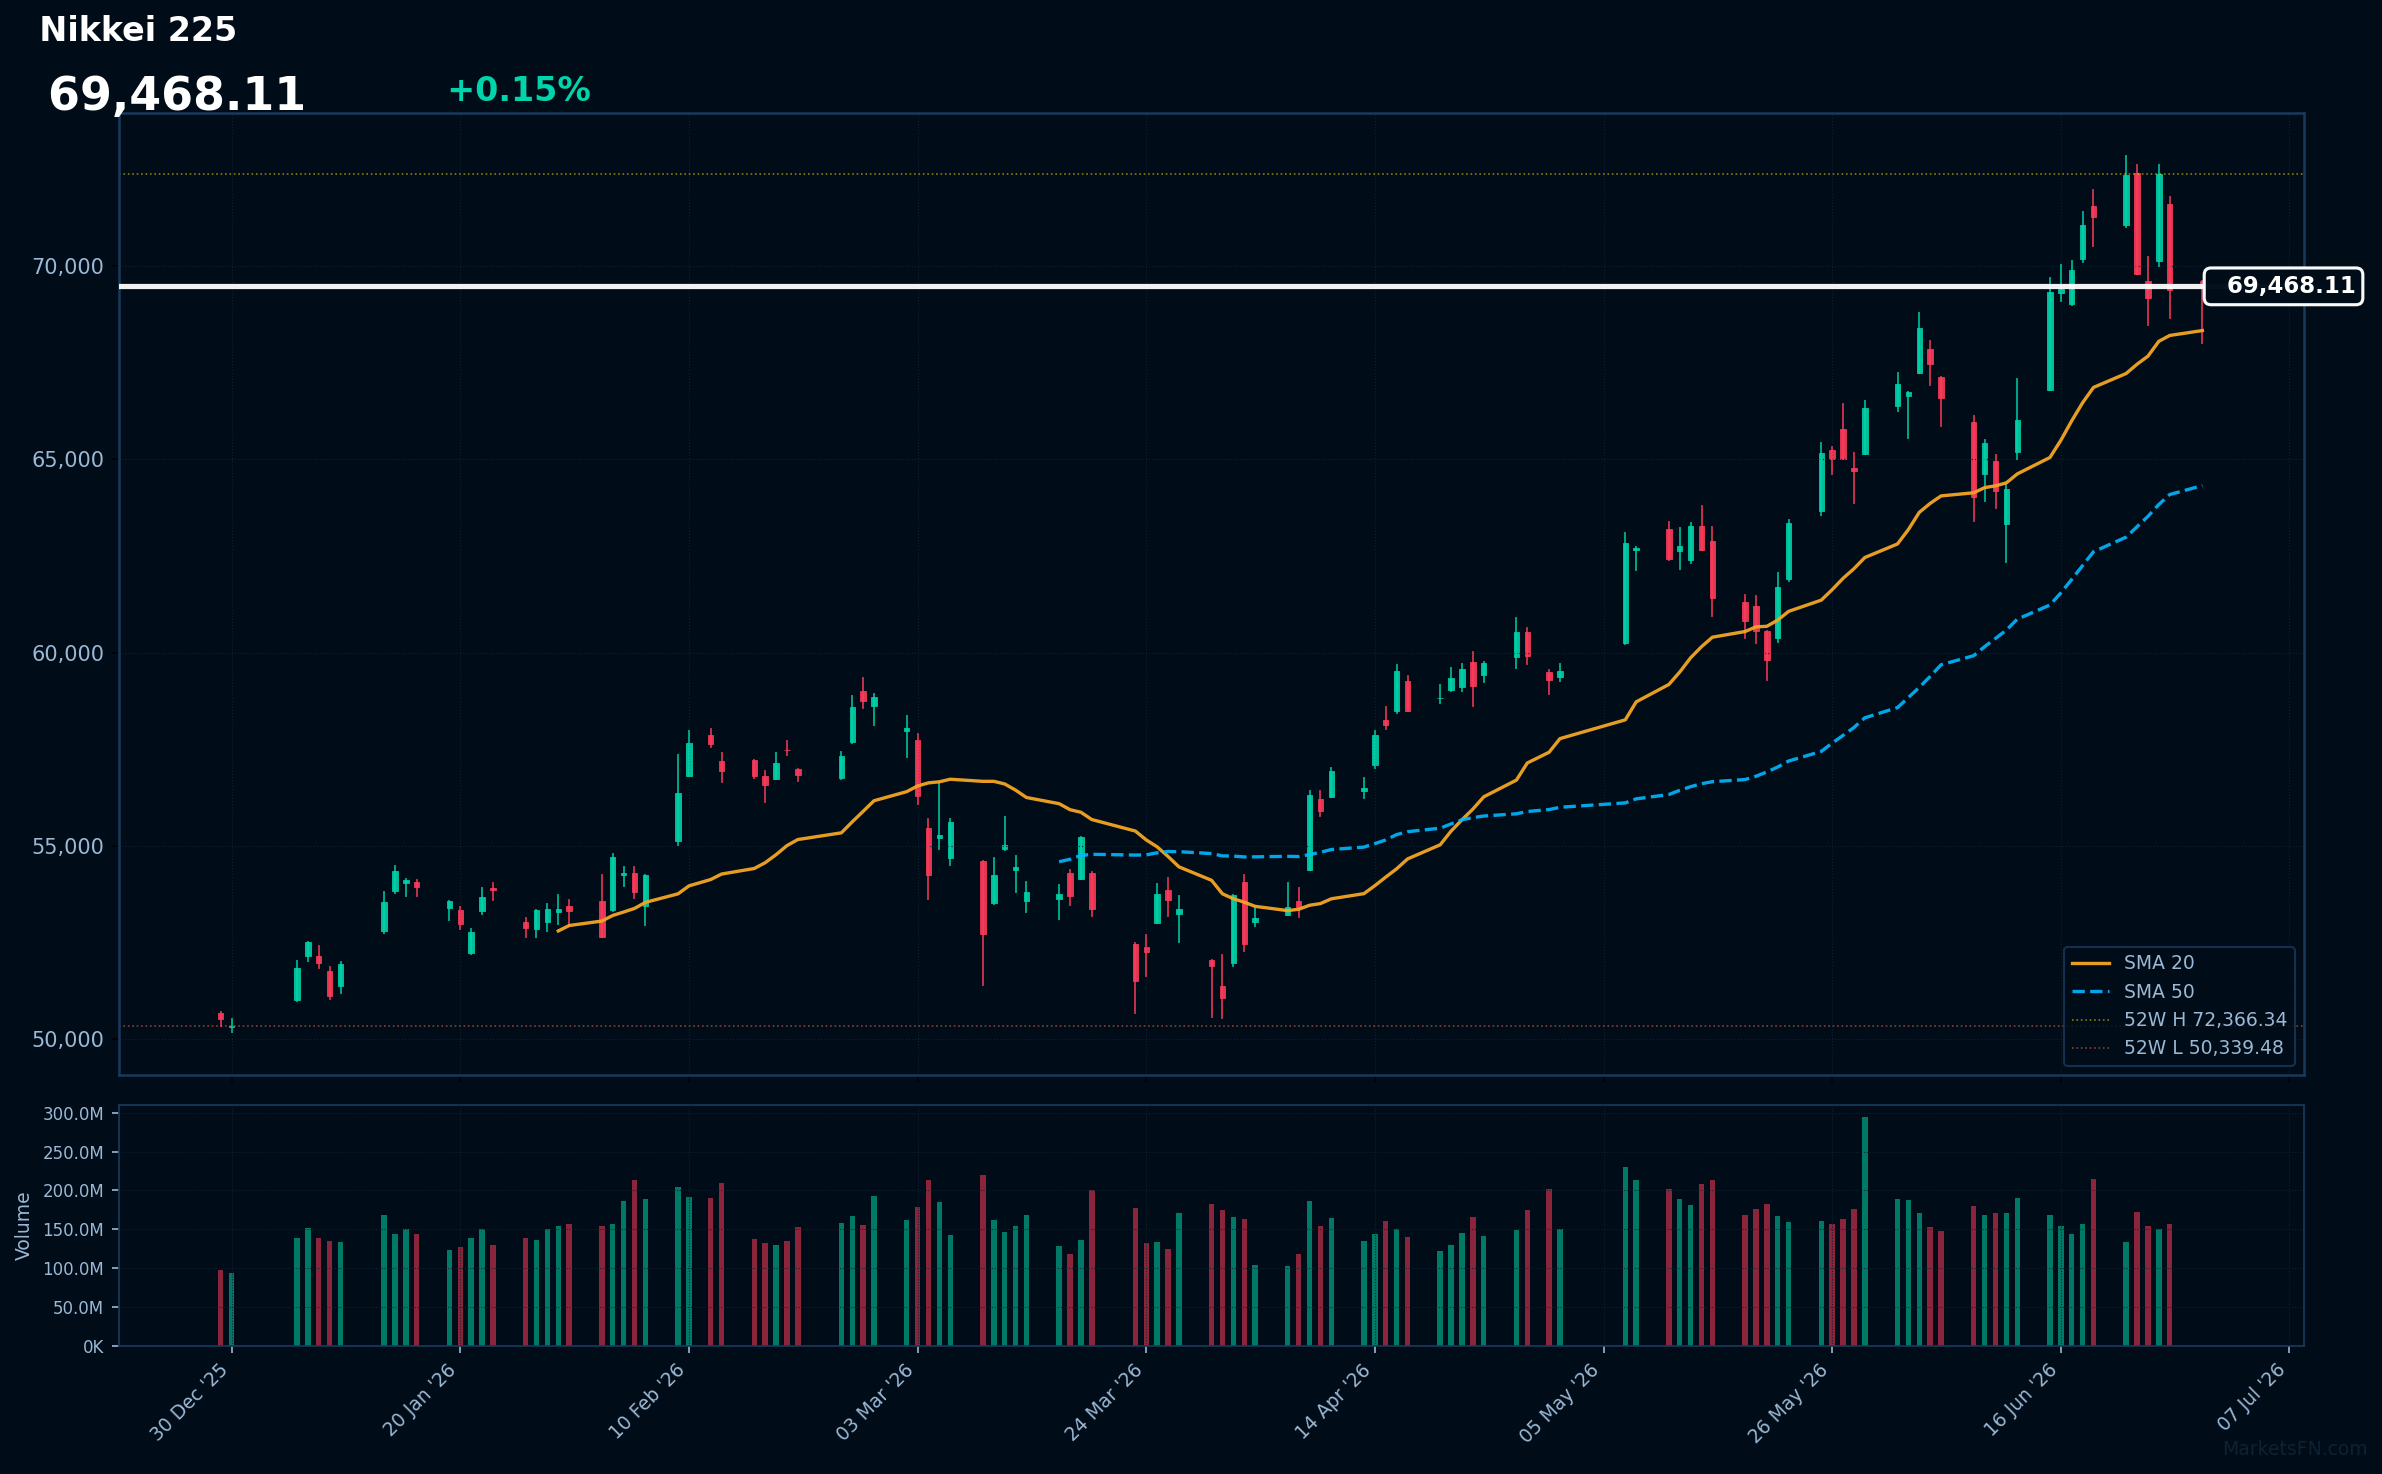Image resolution: width=2382 pixels, height=1474 pixels.
Task: Click the 30 Dec '25 date label
Action: pos(189,1402)
